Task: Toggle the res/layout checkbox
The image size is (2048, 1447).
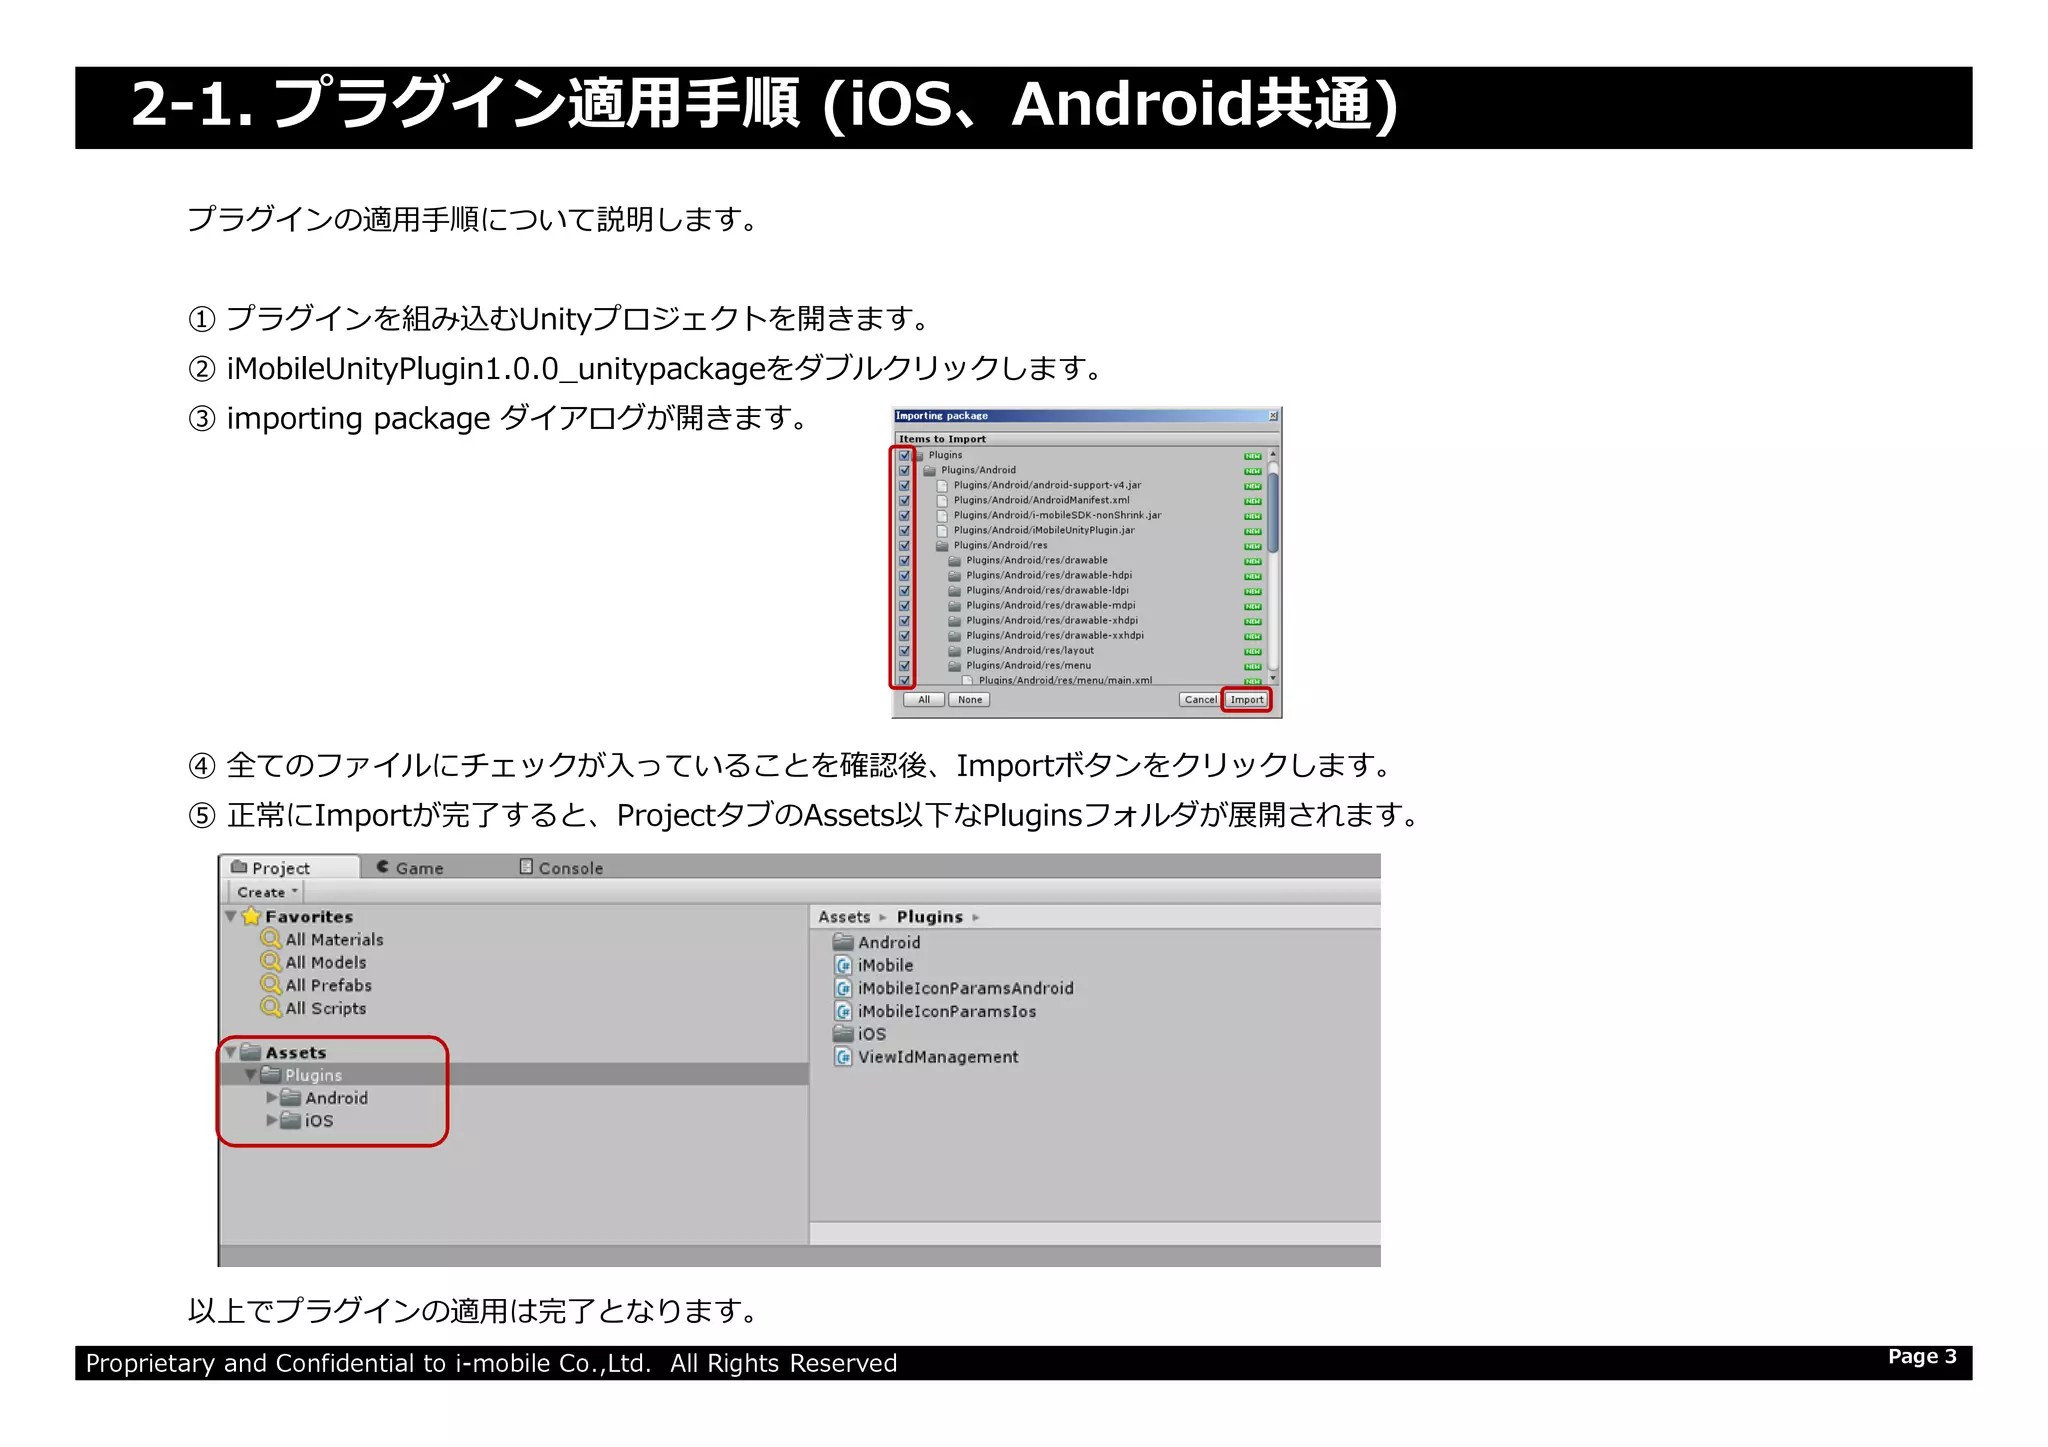Action: coord(904,651)
